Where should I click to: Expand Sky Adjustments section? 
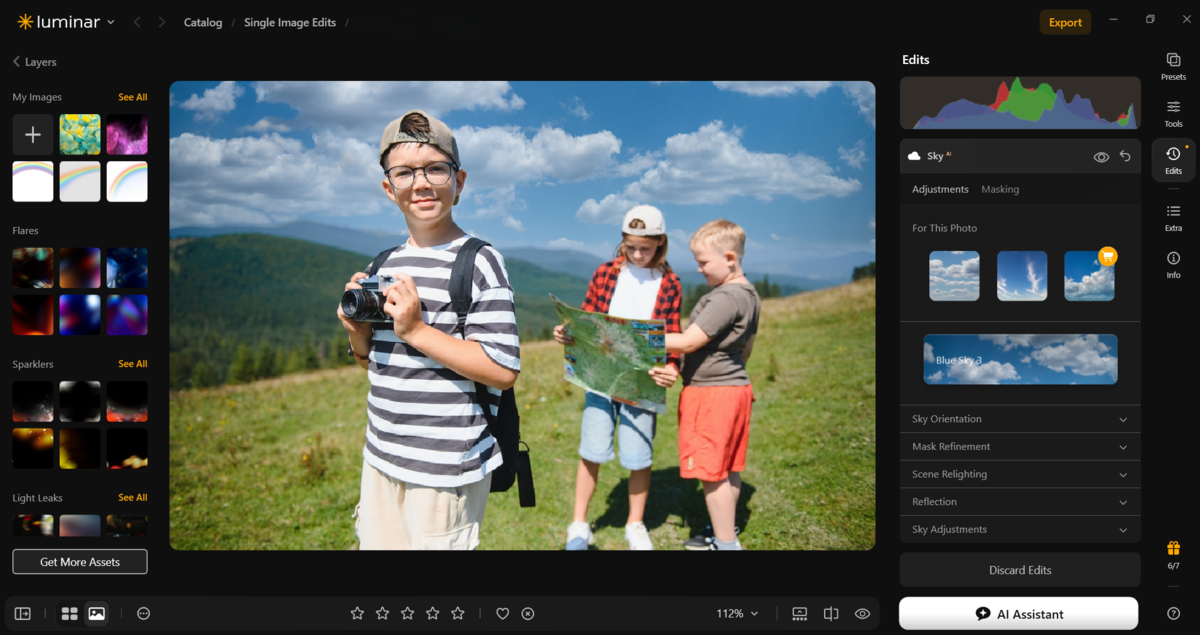(x=1020, y=529)
